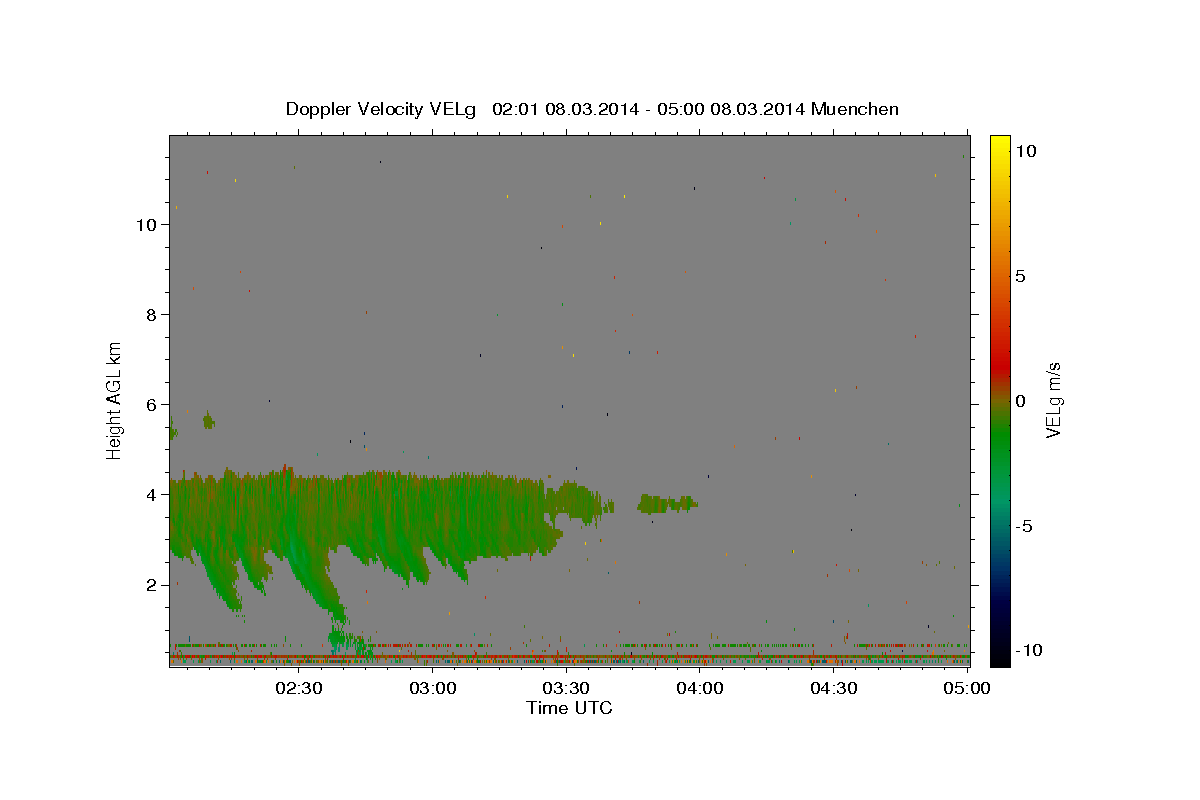
Task: Click the colorbar value 5 label
Action: coord(1020,276)
